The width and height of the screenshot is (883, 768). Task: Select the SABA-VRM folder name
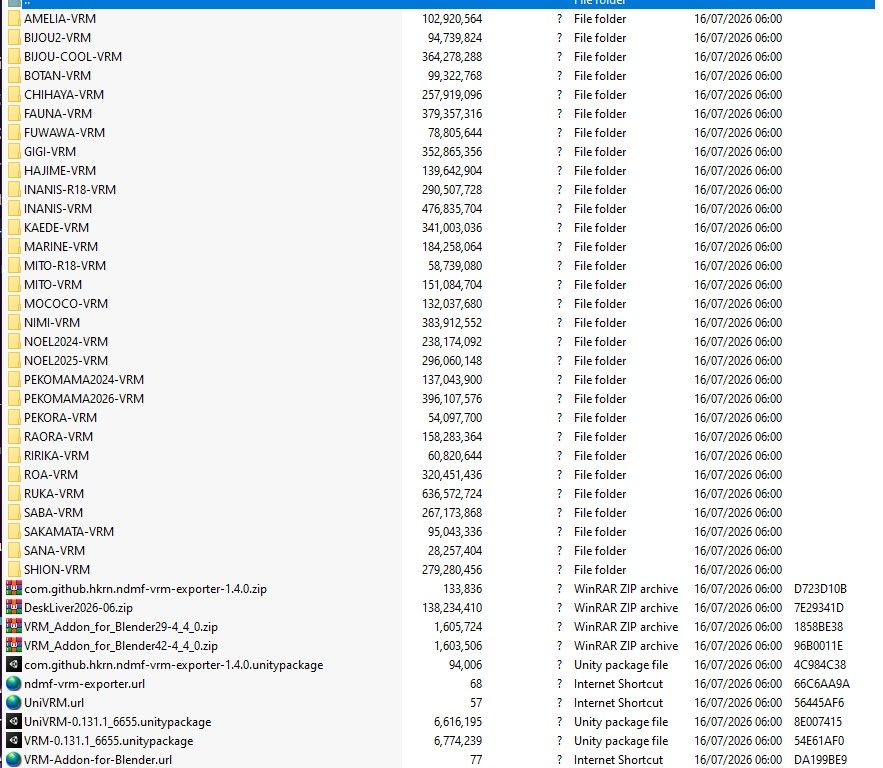point(53,513)
